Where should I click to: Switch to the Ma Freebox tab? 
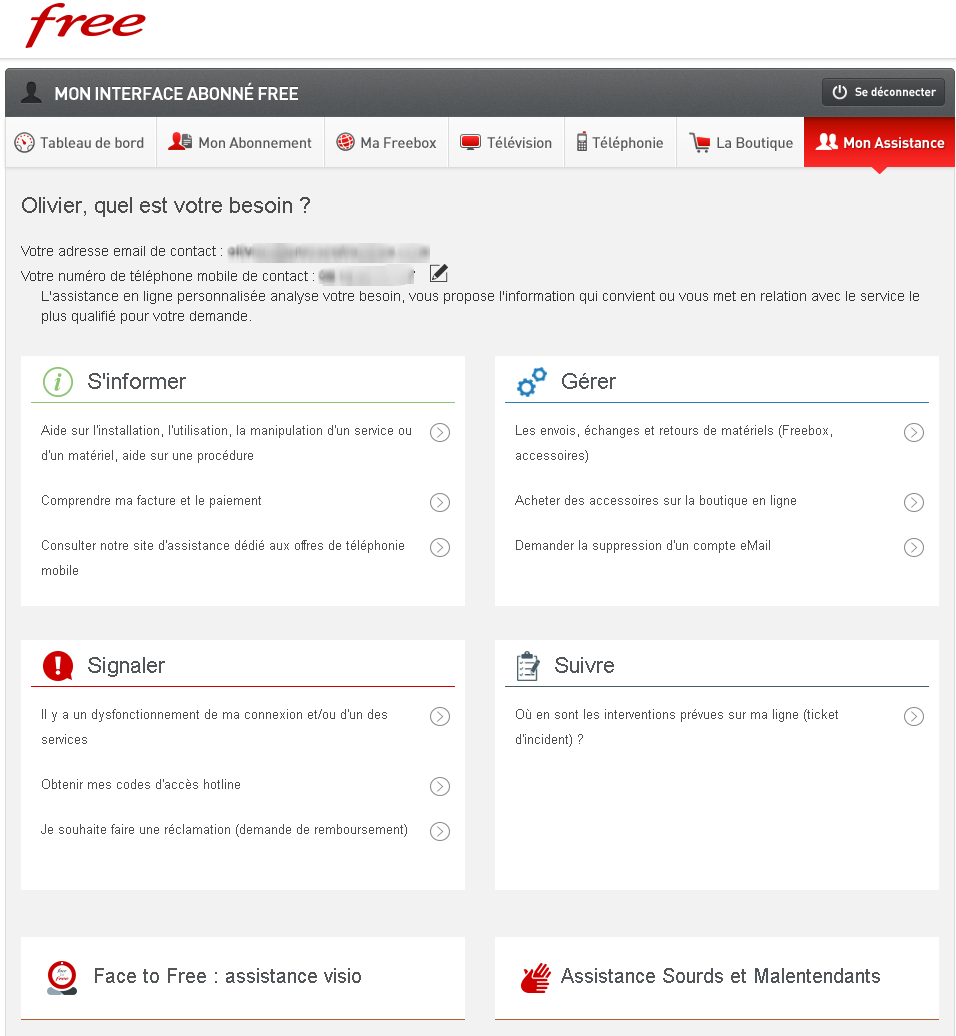387,143
